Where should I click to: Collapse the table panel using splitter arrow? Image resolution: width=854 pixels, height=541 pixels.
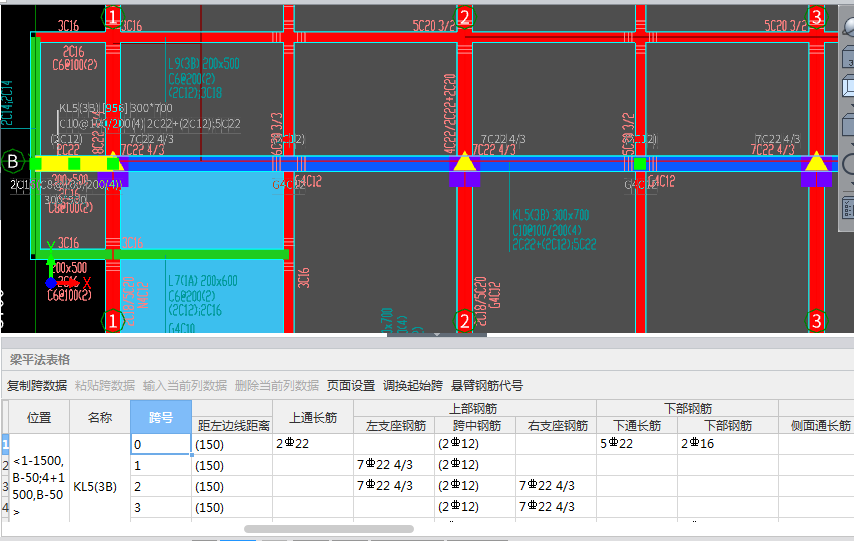point(437,335)
